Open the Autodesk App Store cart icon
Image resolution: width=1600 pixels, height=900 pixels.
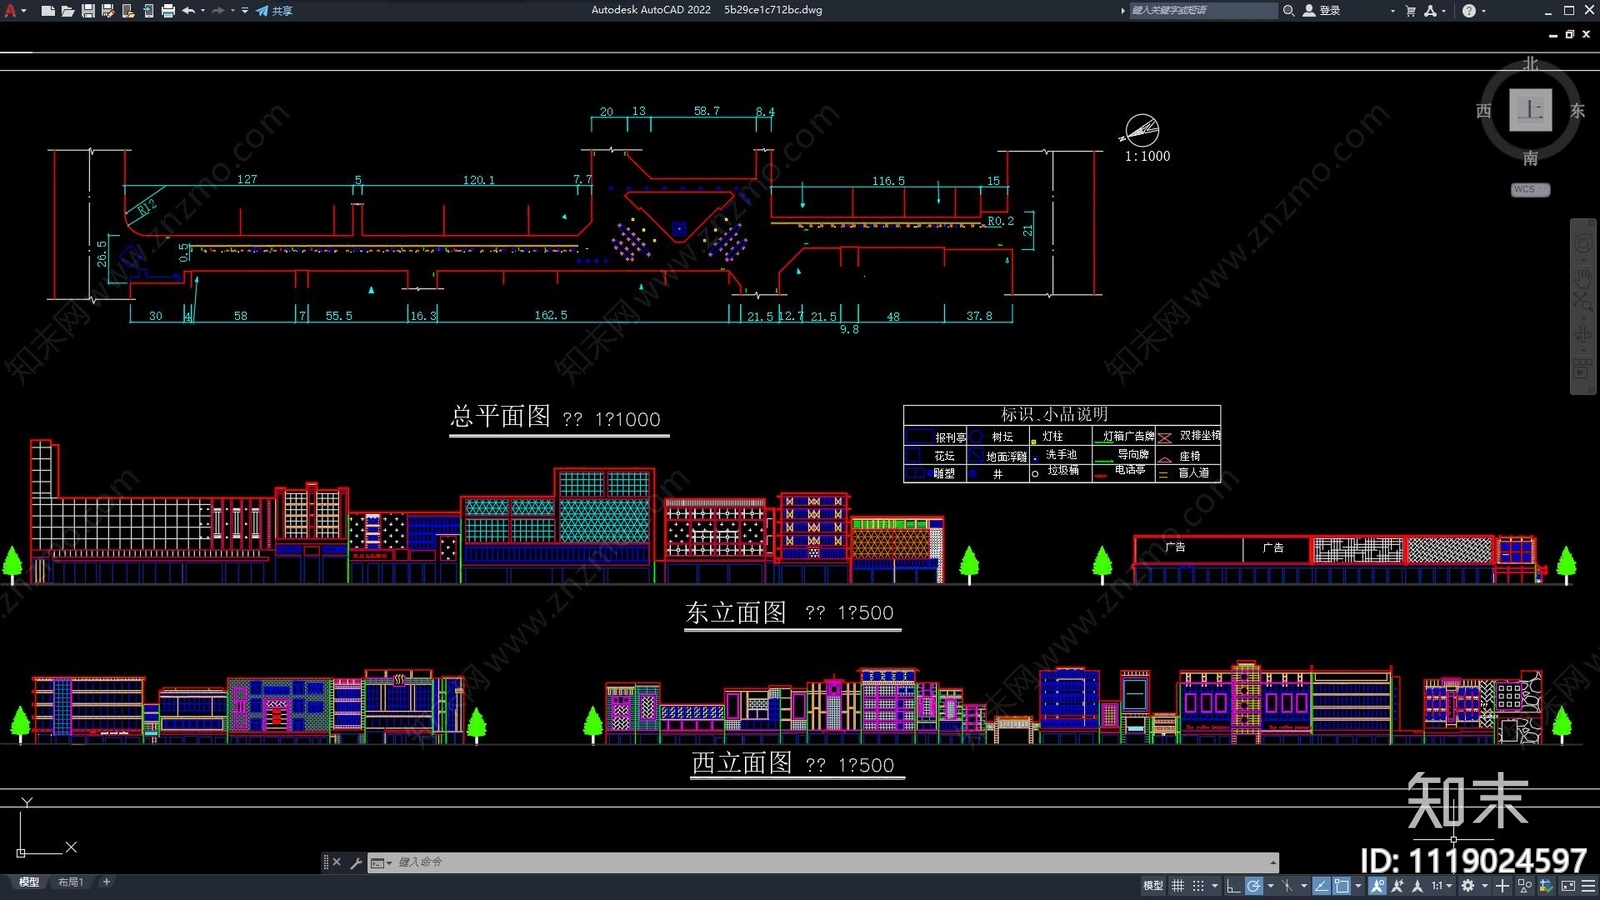pyautogui.click(x=1411, y=10)
